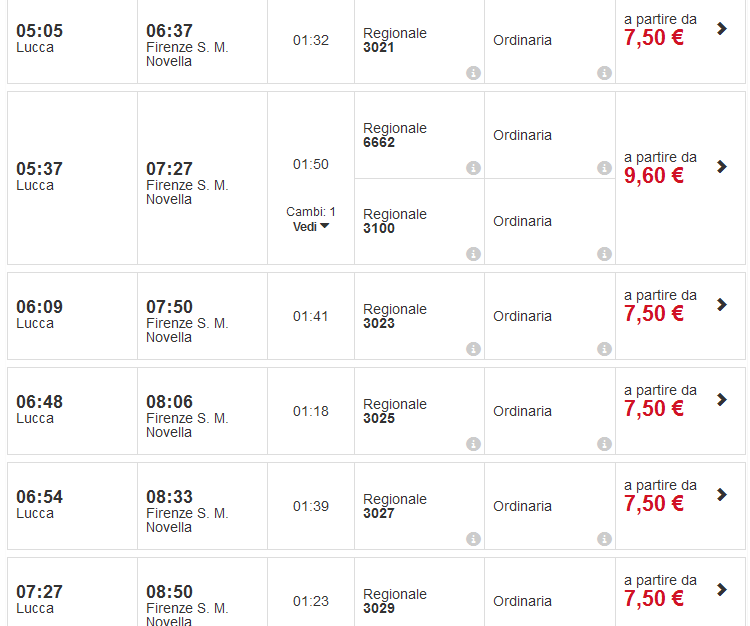The image size is (750, 626).
Task: Expand fare arrow for the 05:05 departure
Action: click(x=722, y=29)
